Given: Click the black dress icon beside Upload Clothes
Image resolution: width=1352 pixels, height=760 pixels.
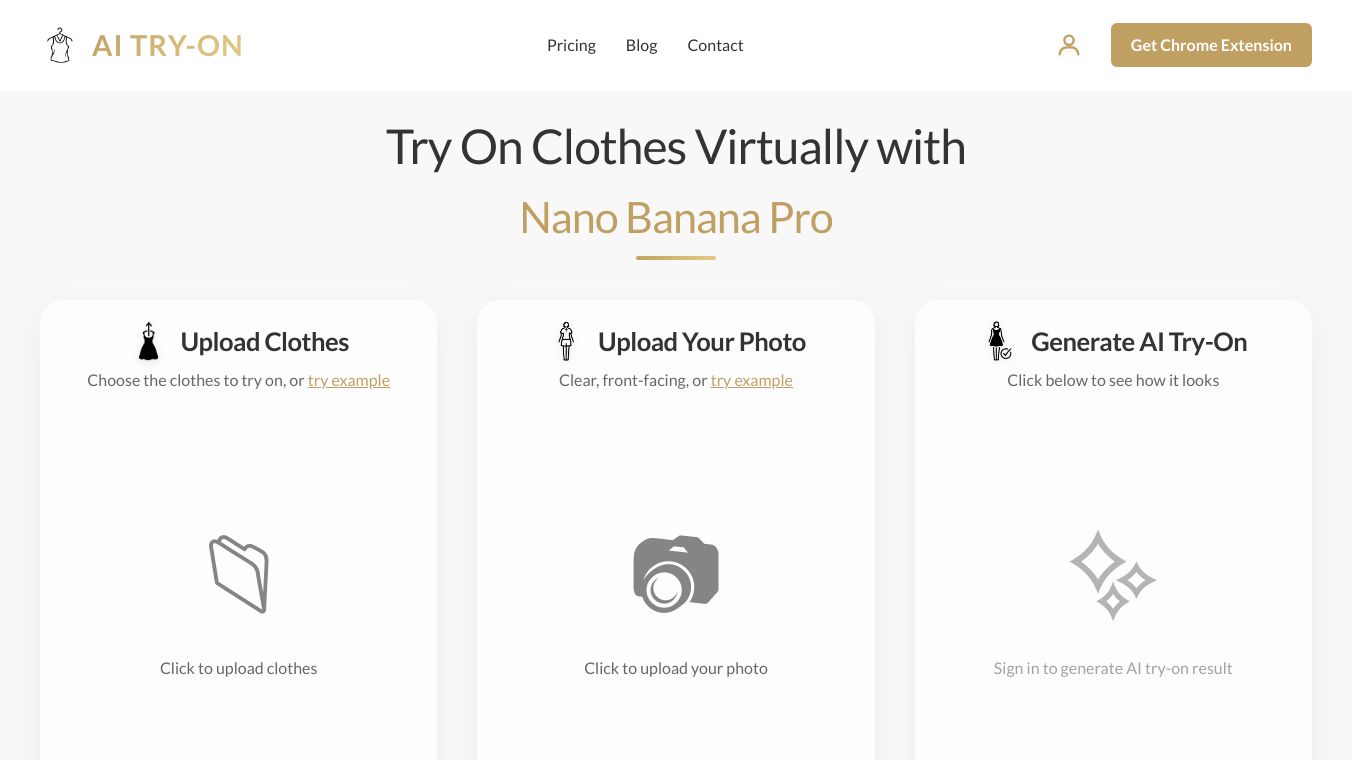Looking at the screenshot, I should point(149,342).
